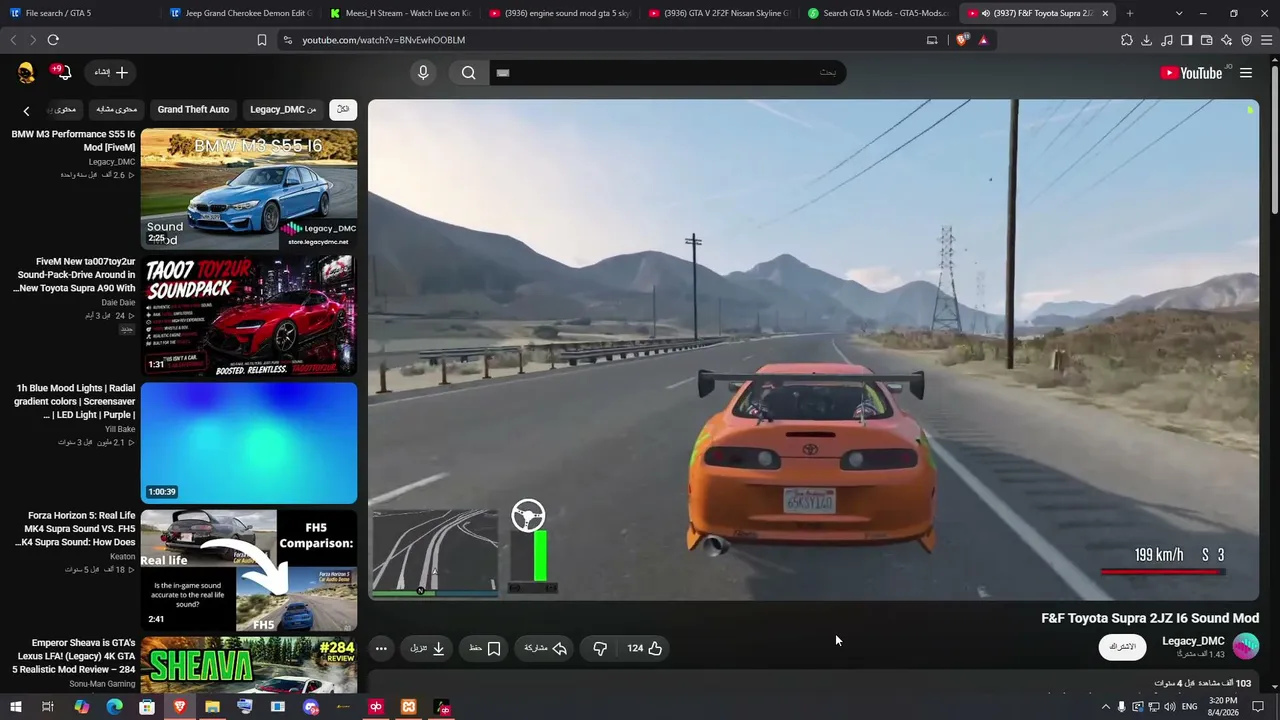Open Microsoft Edge from the taskbar
The image size is (1280, 720).
(114, 707)
